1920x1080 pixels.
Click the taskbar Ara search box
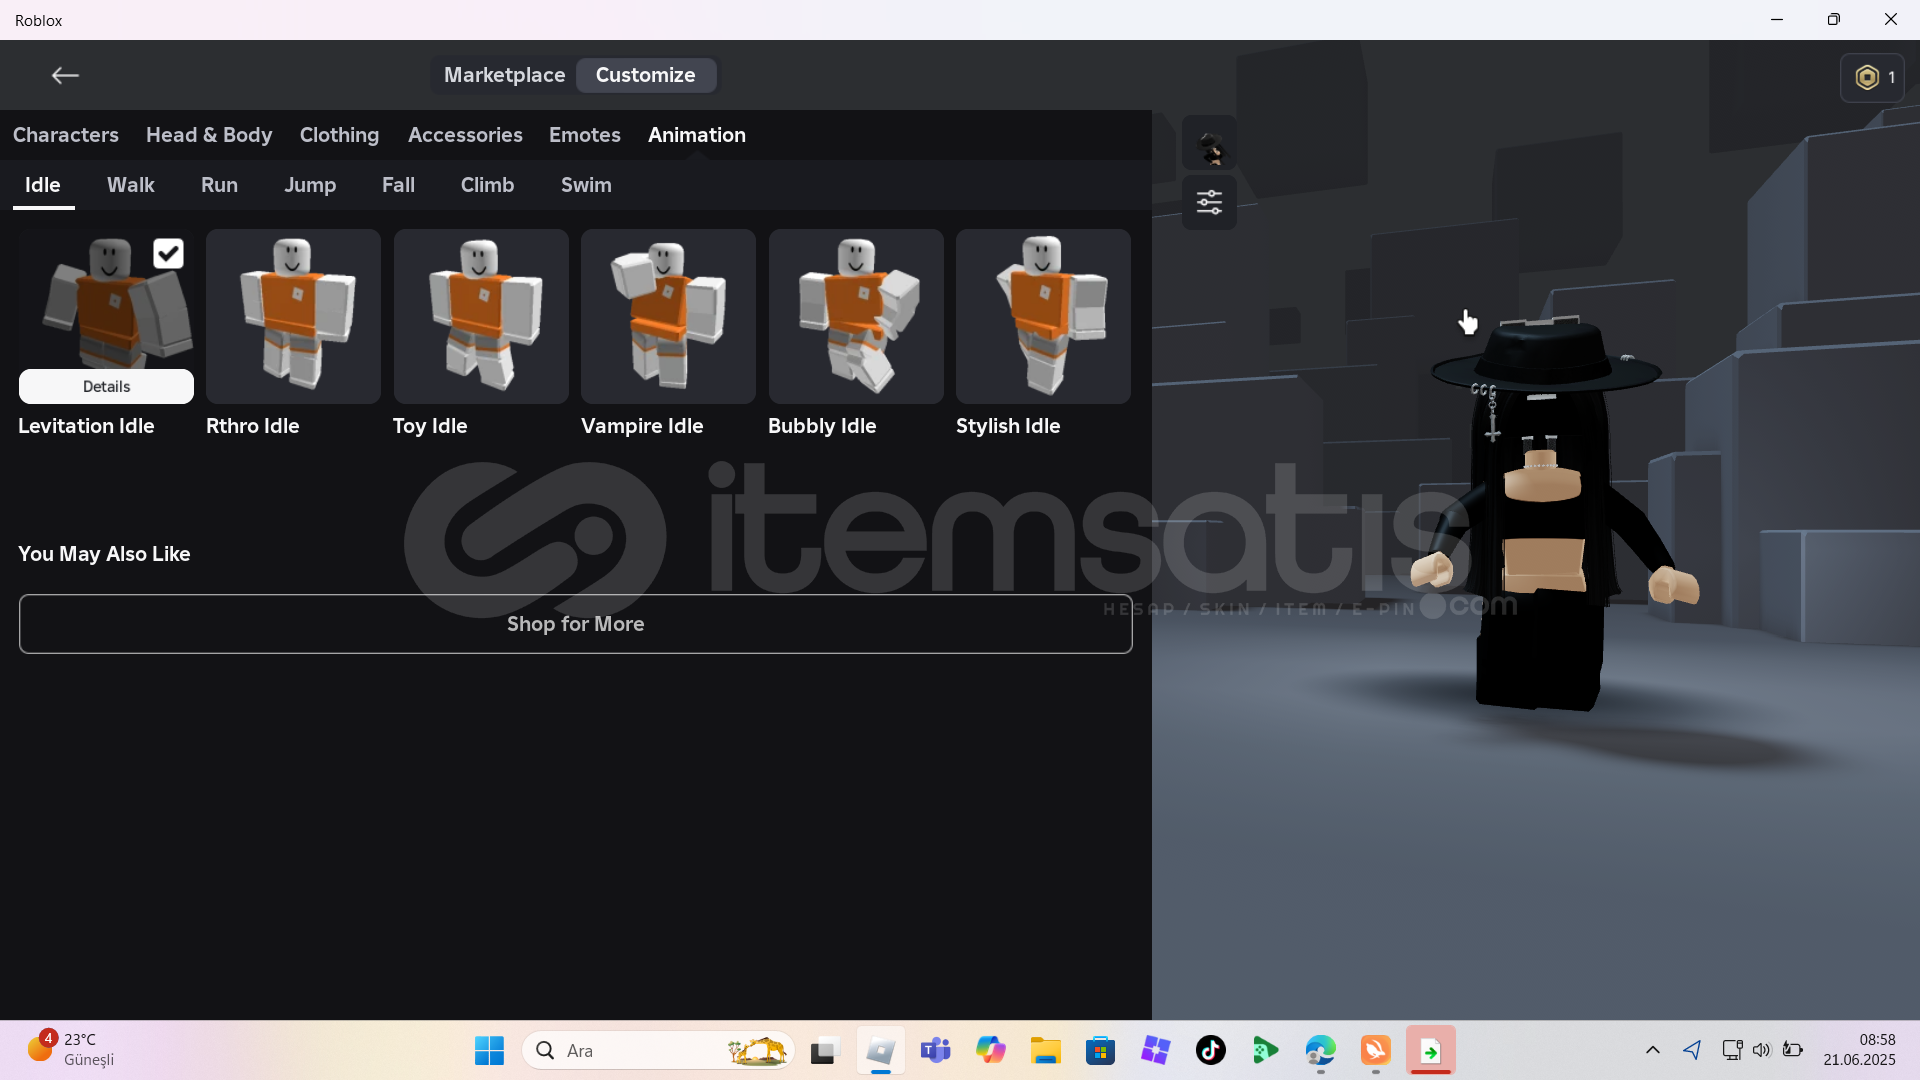coord(659,1050)
